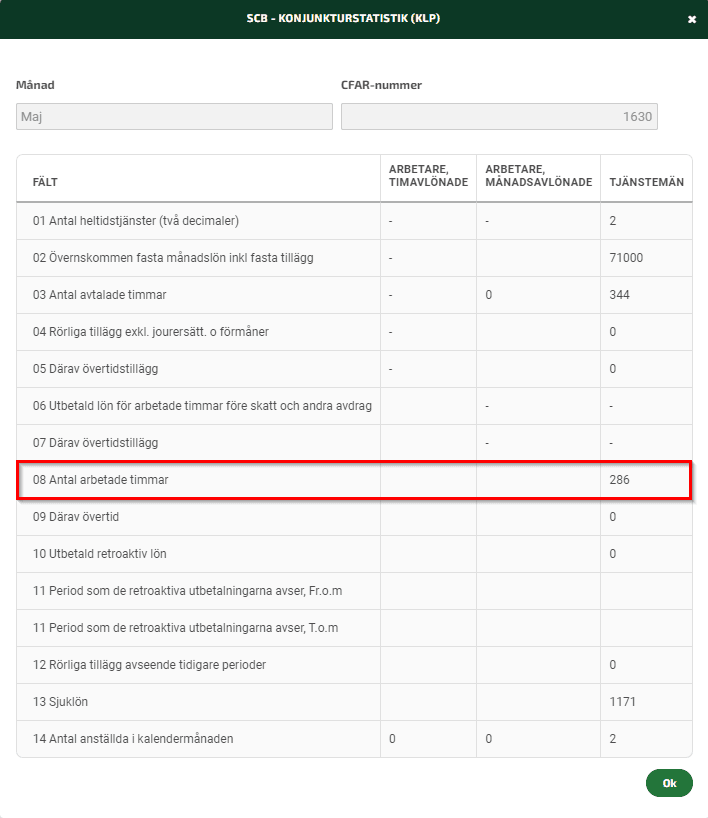Click the FÄLT column header
708x818 pixels.
coord(45,182)
